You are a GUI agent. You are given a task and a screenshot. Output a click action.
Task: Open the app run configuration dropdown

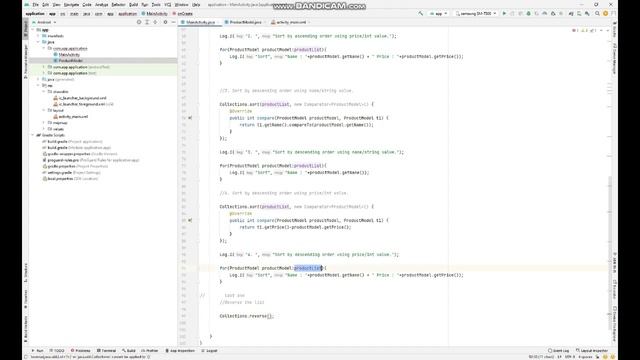pos(438,13)
